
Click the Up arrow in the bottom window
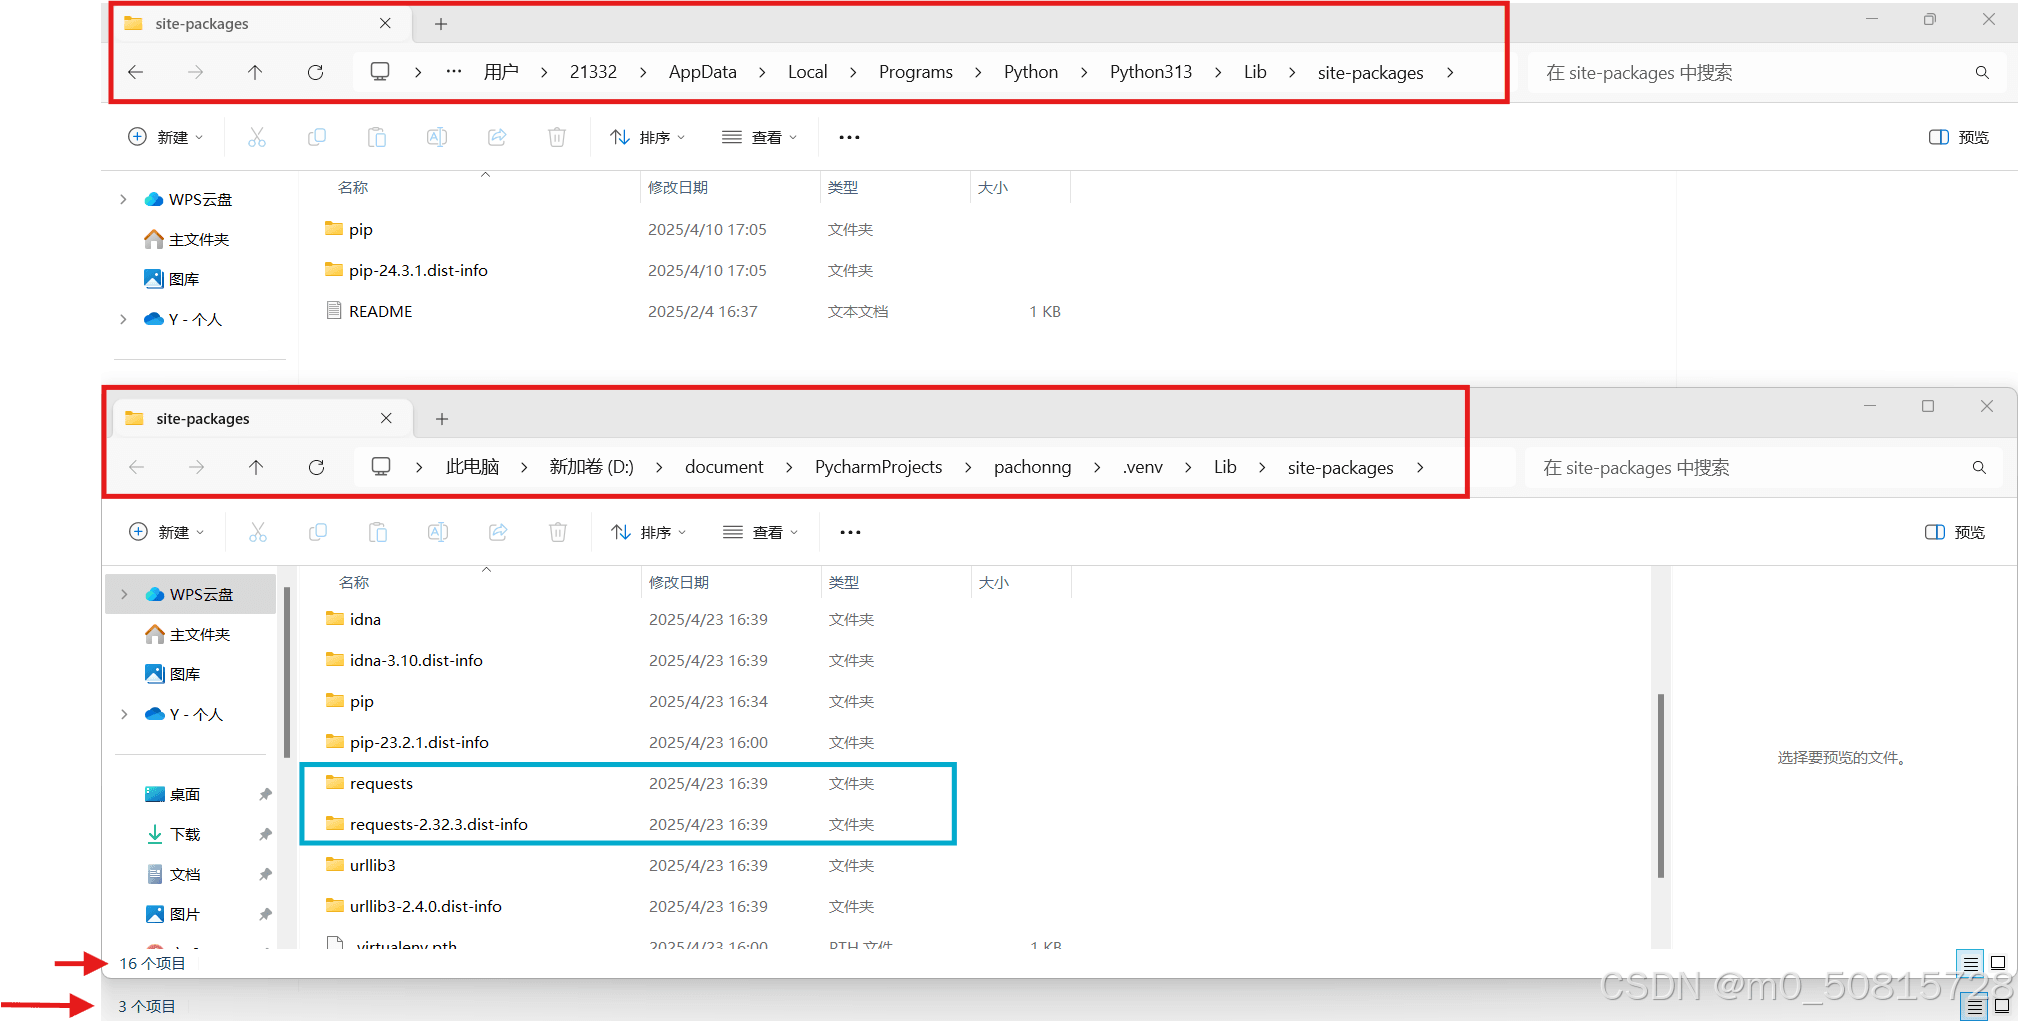coord(256,467)
